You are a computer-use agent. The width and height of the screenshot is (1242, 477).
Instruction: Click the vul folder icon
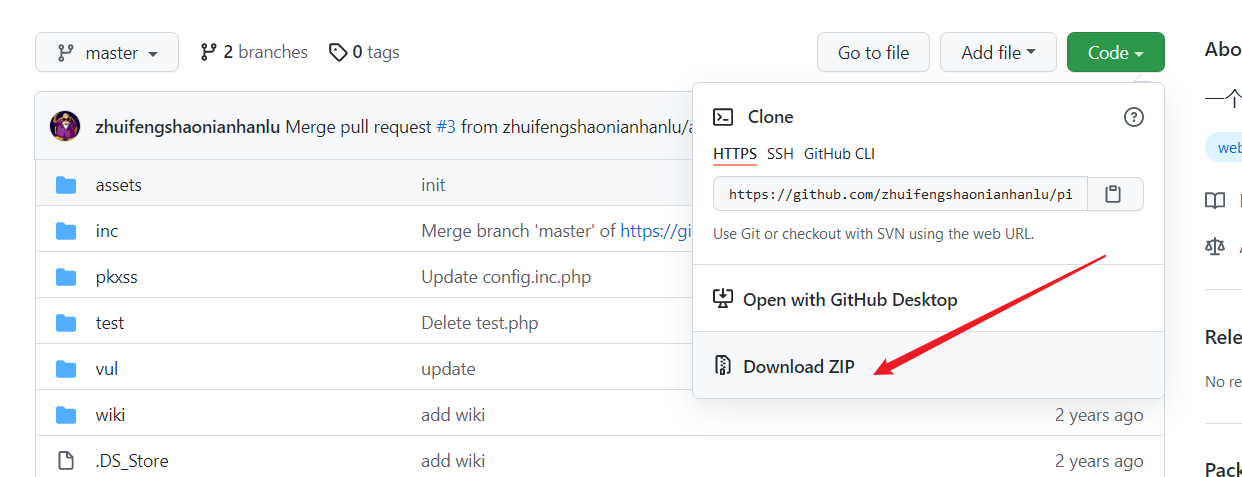(x=66, y=369)
